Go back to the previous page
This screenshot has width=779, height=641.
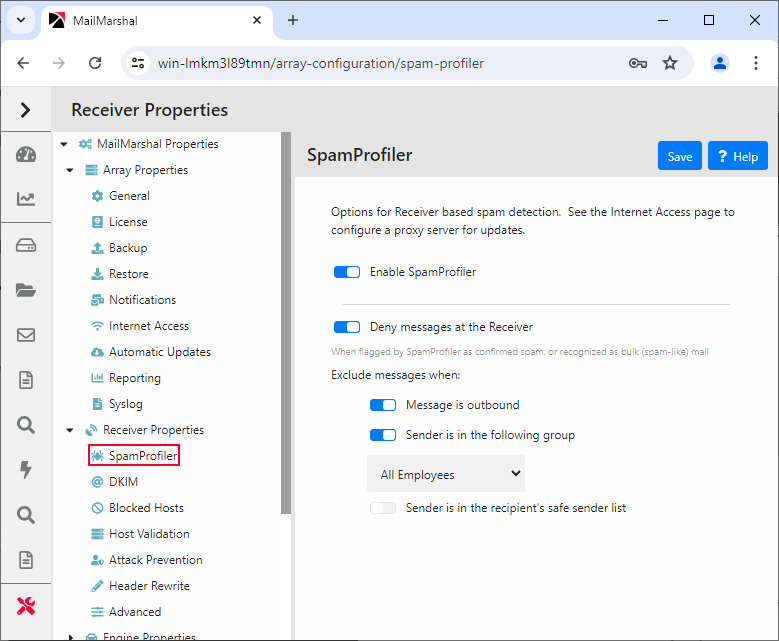pyautogui.click(x=23, y=63)
